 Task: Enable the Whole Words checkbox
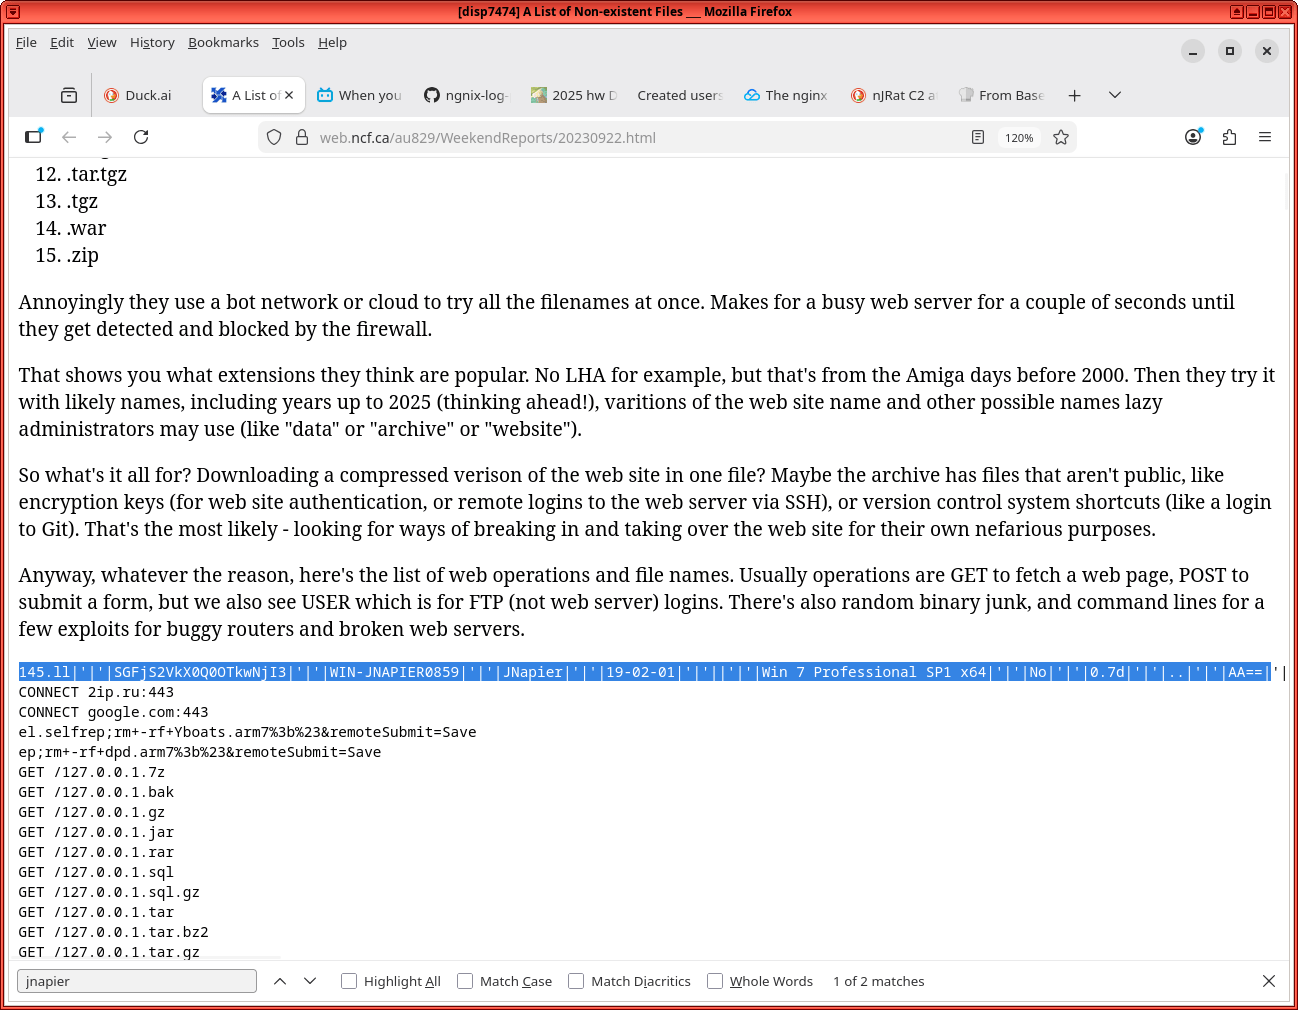[715, 981]
